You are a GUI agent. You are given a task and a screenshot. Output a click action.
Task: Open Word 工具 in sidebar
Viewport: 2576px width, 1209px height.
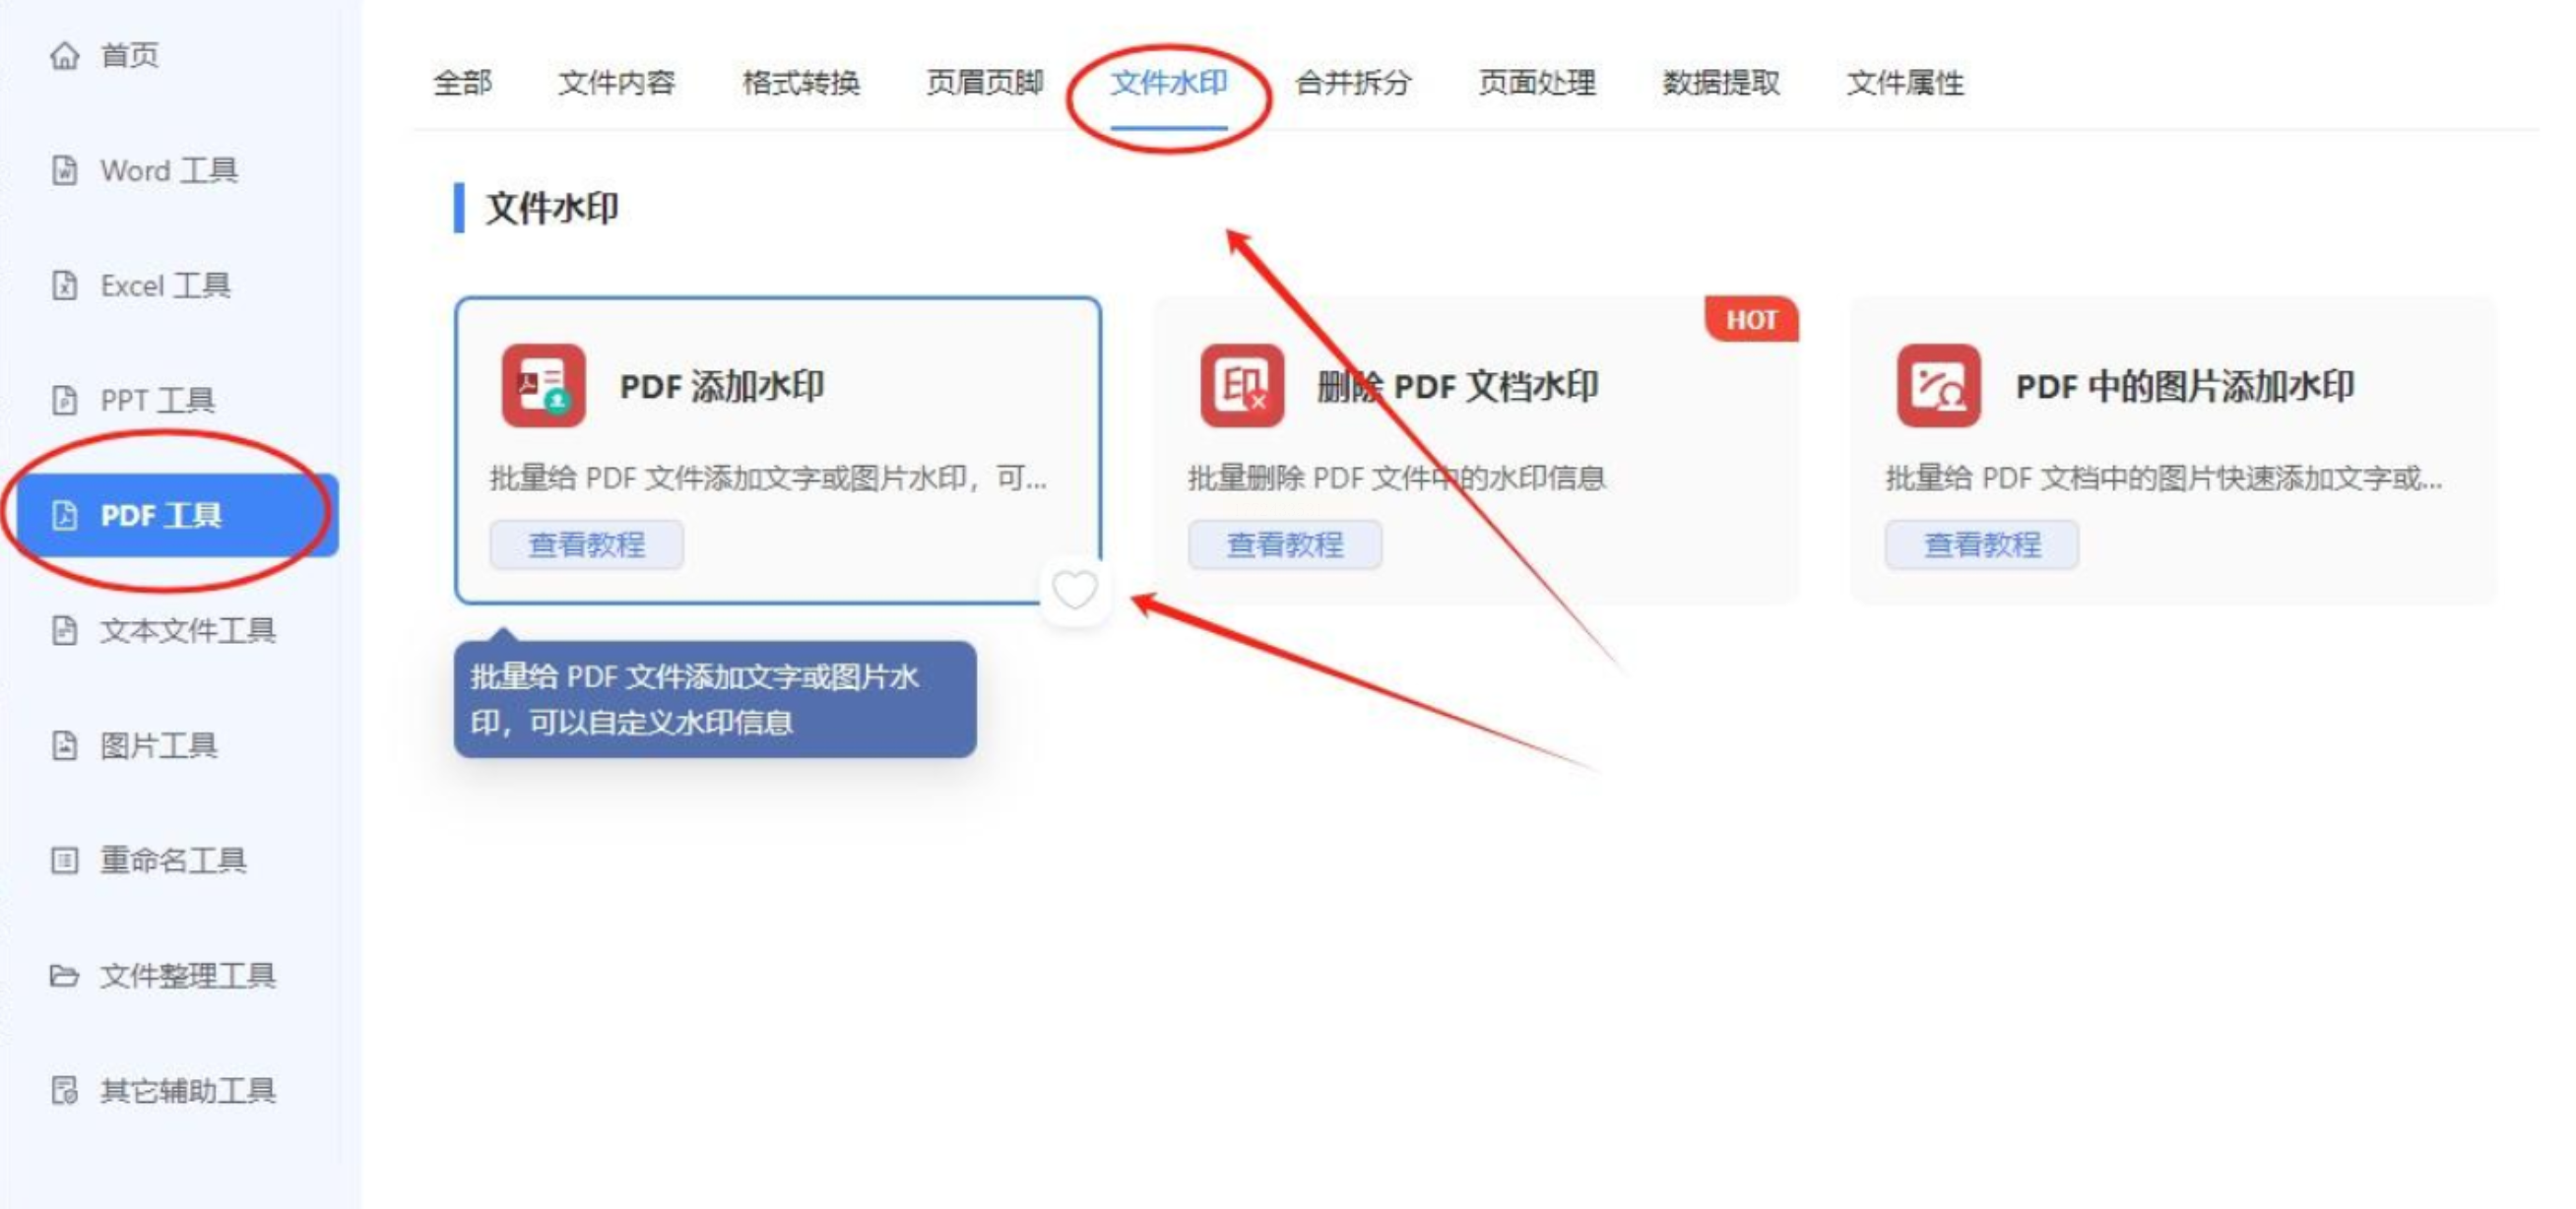tap(168, 171)
